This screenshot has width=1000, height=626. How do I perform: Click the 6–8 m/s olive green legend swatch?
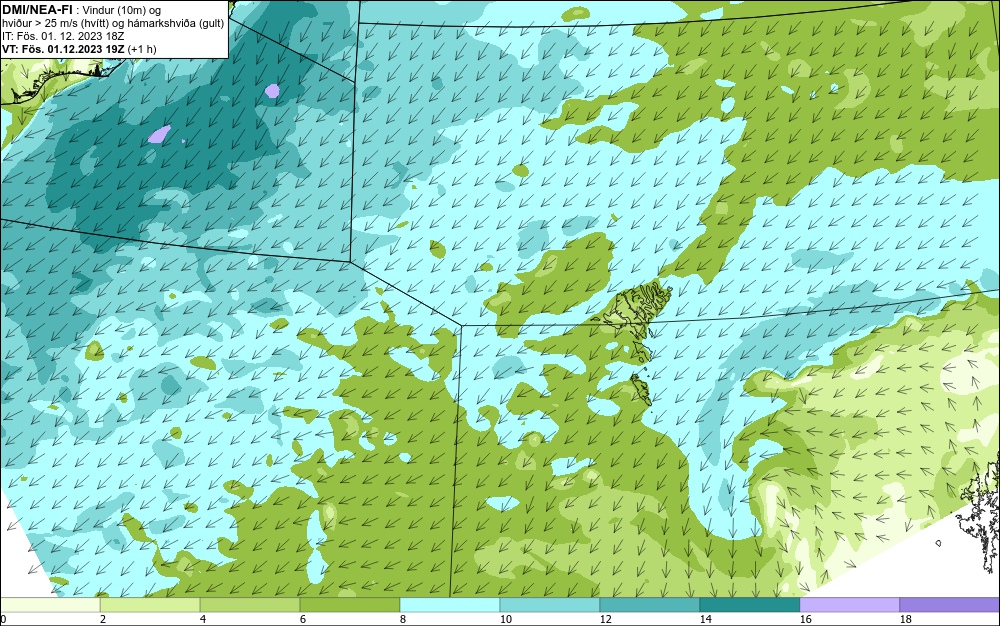point(349,604)
